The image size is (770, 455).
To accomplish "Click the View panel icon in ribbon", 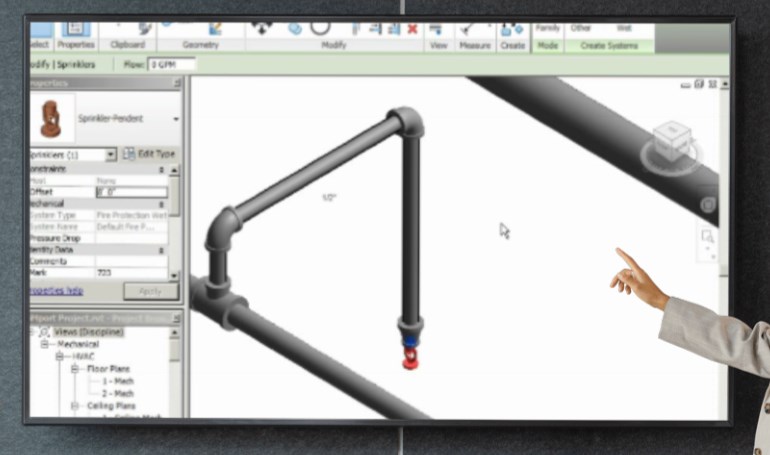I will click(x=436, y=29).
